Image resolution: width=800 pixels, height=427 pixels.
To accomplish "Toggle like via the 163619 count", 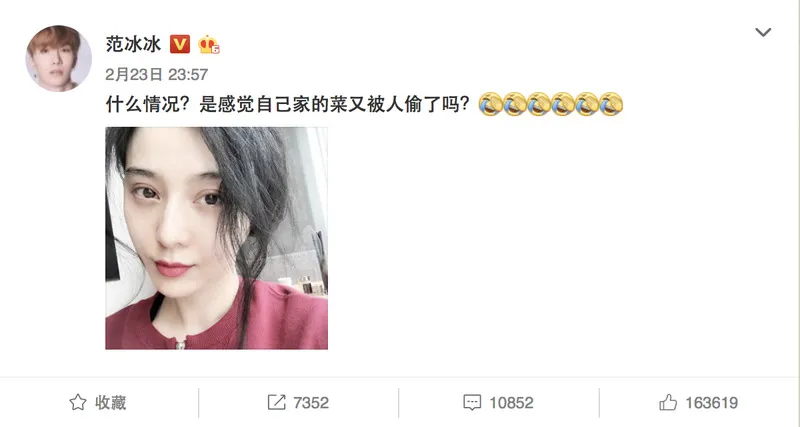I will (x=711, y=403).
